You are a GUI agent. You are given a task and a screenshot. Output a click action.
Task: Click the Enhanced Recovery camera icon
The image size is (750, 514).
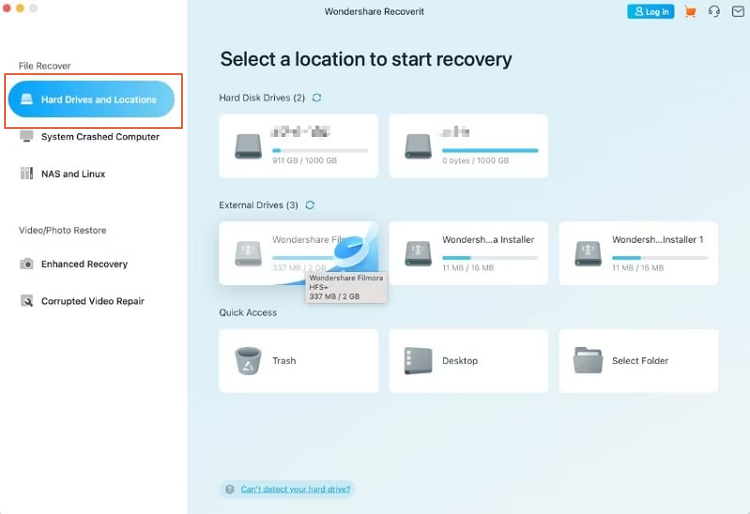[x=27, y=264]
